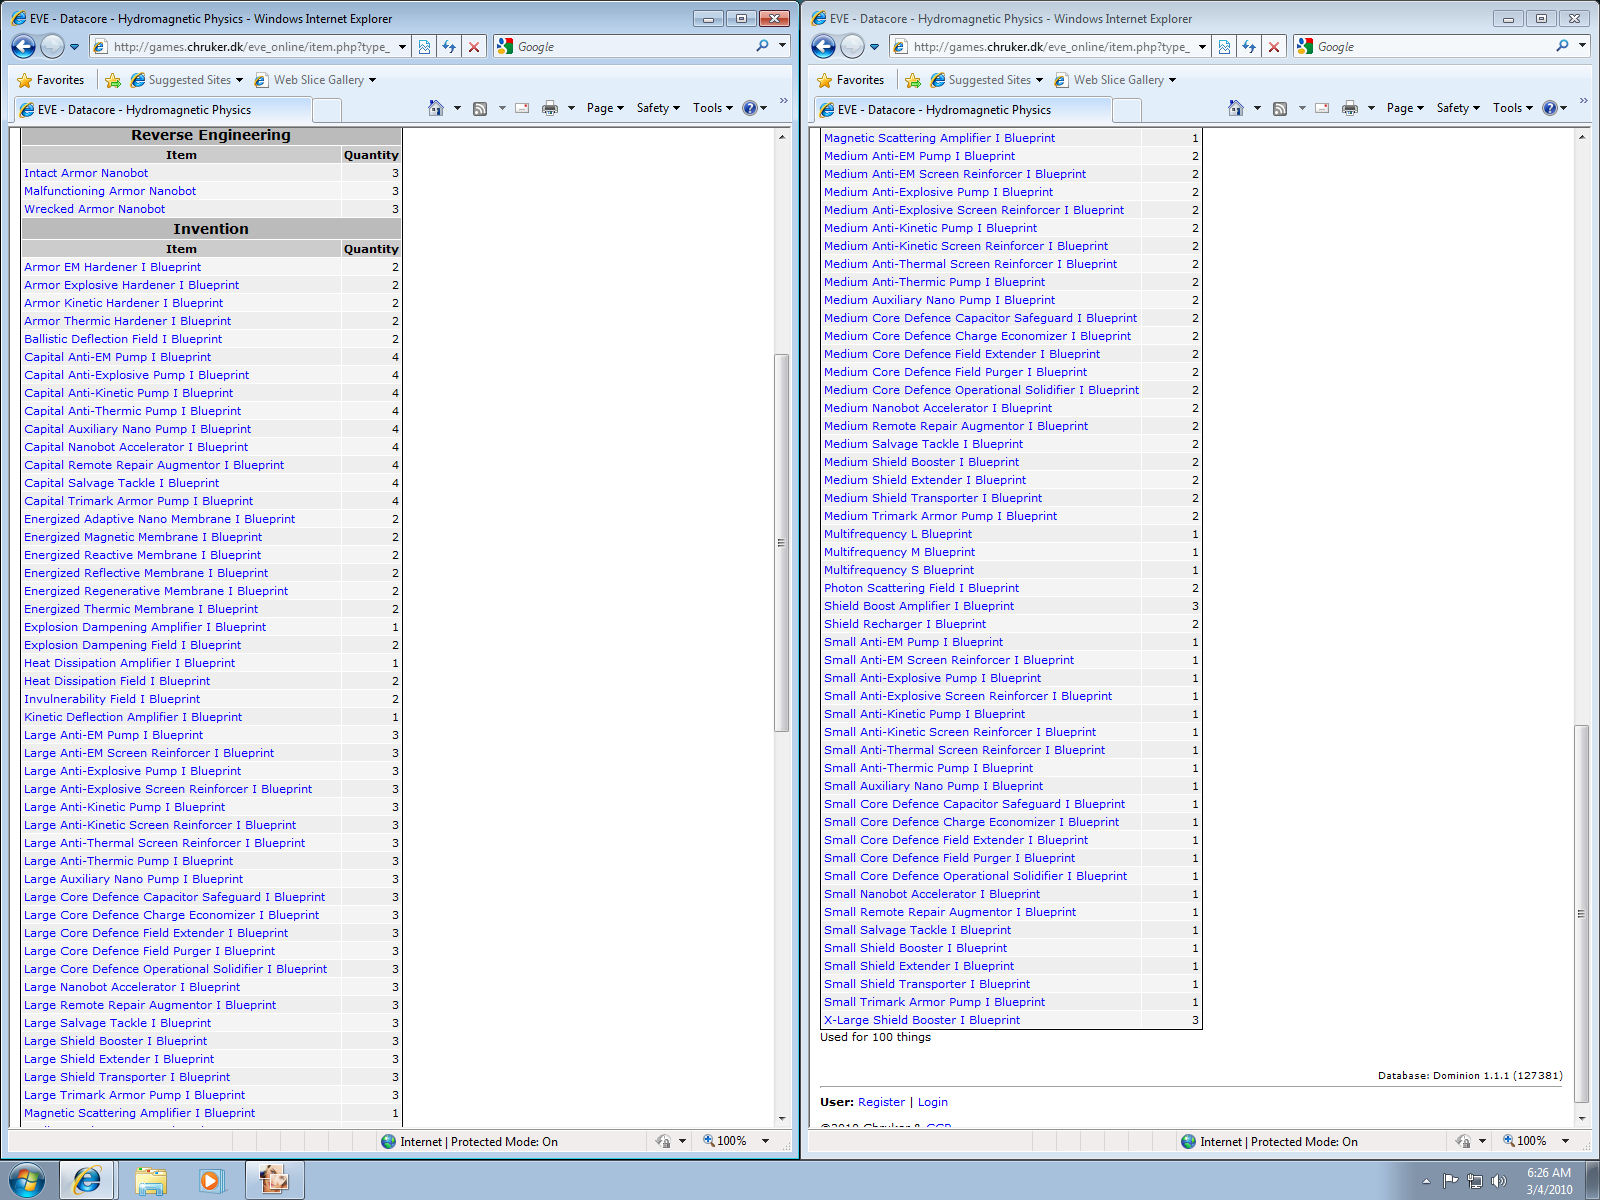Refresh the page in left window
The height and width of the screenshot is (1200, 1600).
tap(449, 46)
